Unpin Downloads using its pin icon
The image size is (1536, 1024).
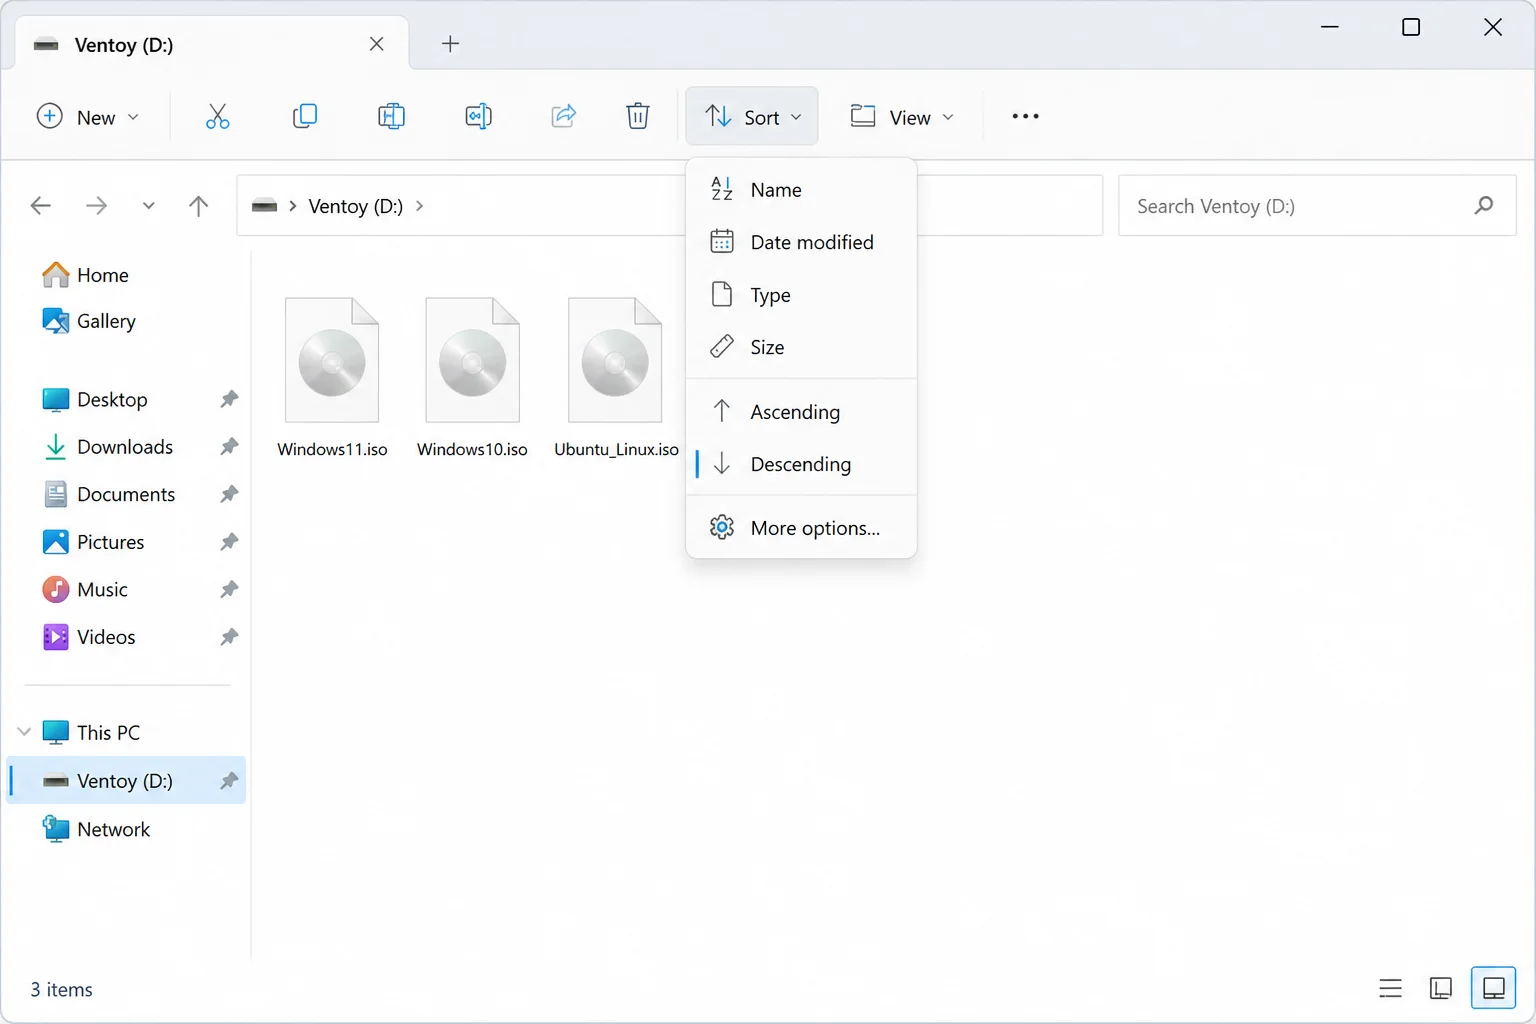[x=229, y=446]
